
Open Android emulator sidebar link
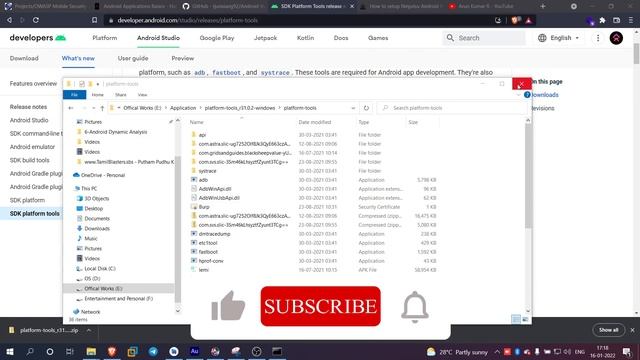tap(32, 147)
